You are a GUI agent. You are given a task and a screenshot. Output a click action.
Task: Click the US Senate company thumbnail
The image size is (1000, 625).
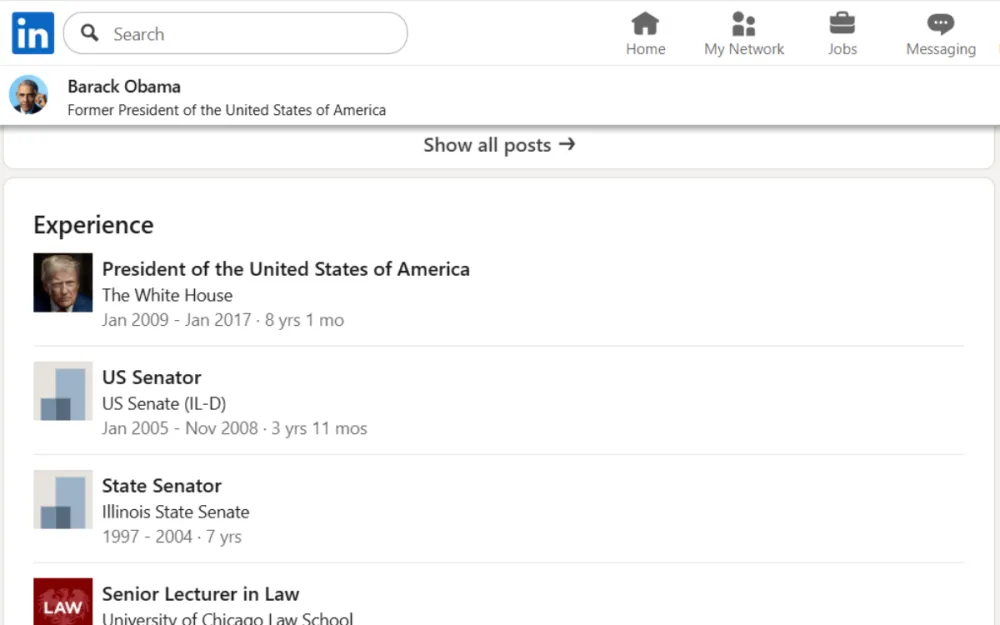63,393
